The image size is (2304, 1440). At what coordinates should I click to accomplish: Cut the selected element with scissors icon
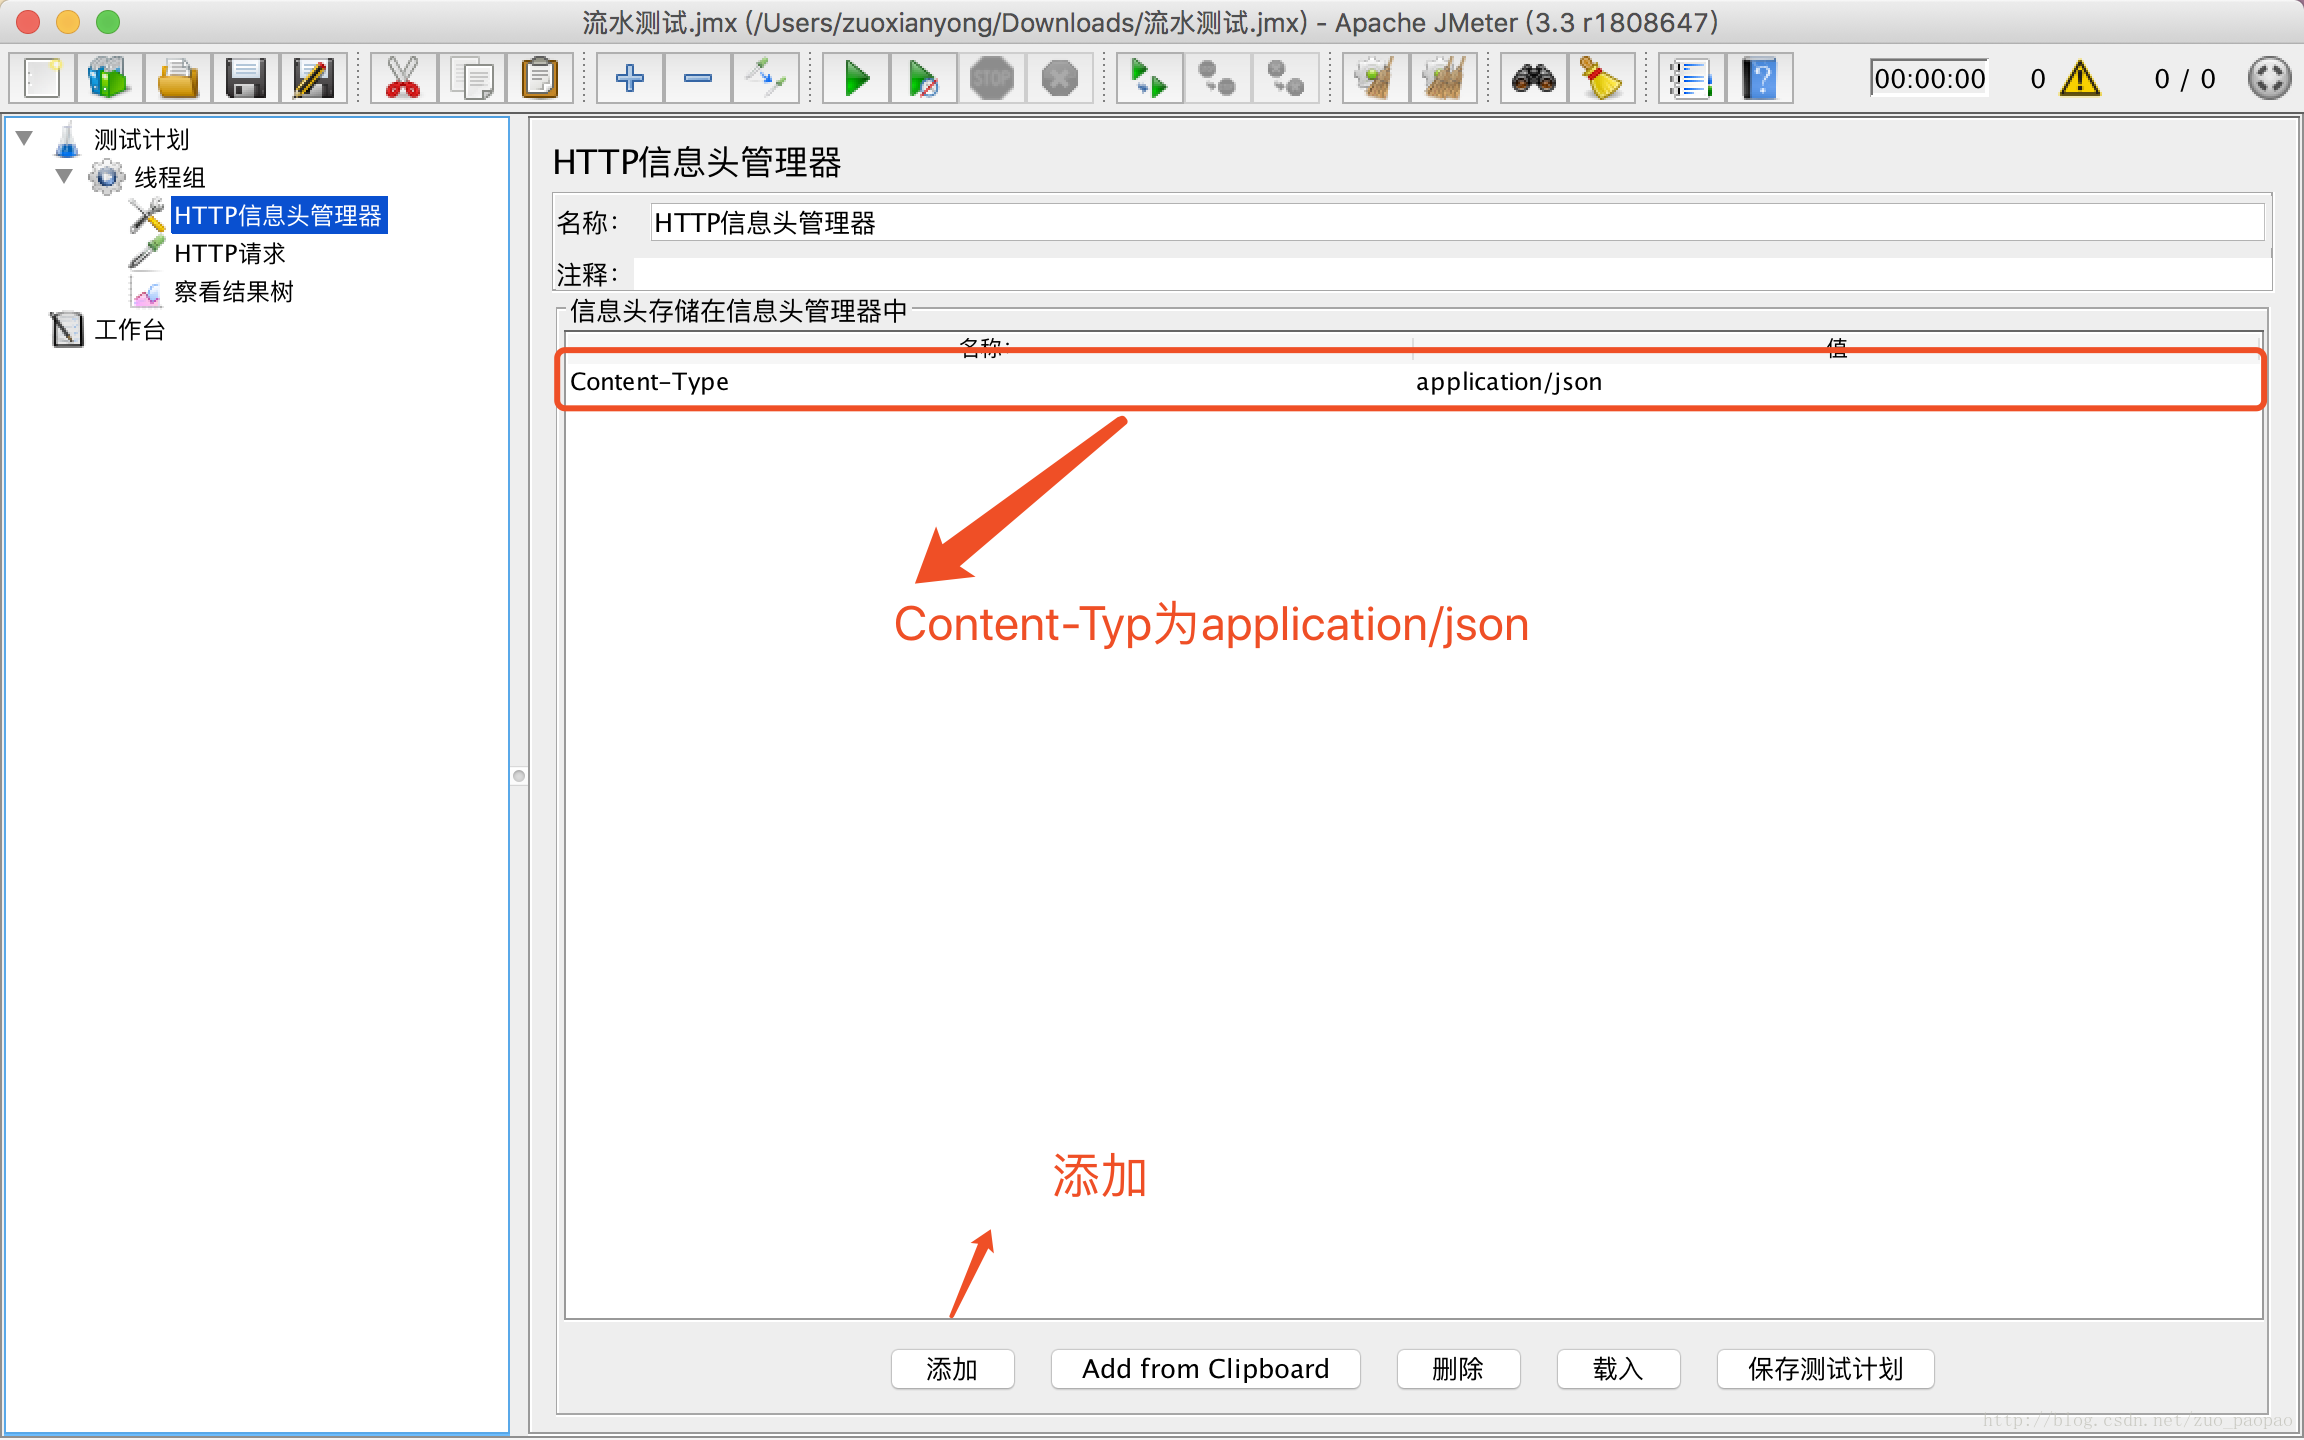403,78
